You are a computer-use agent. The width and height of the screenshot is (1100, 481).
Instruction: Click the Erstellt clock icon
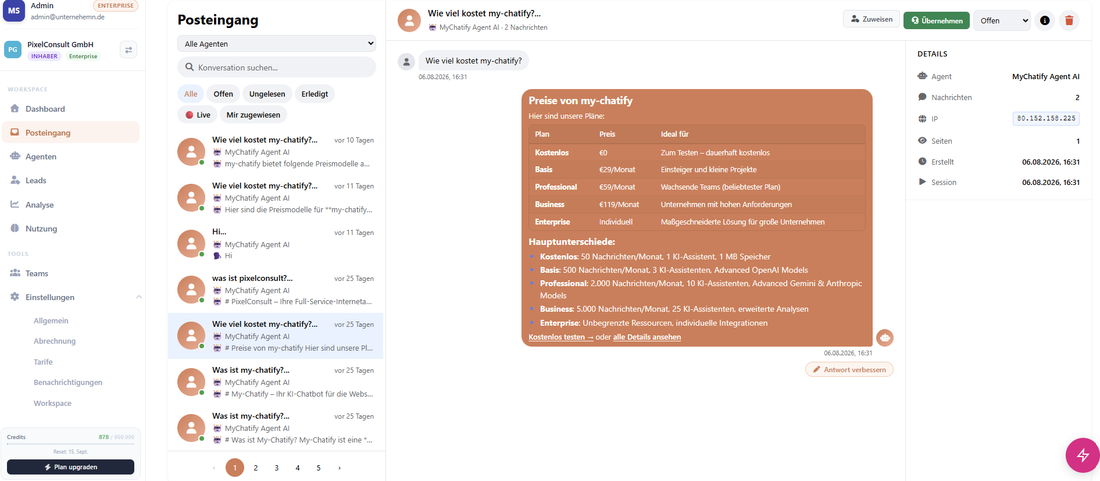click(922, 161)
